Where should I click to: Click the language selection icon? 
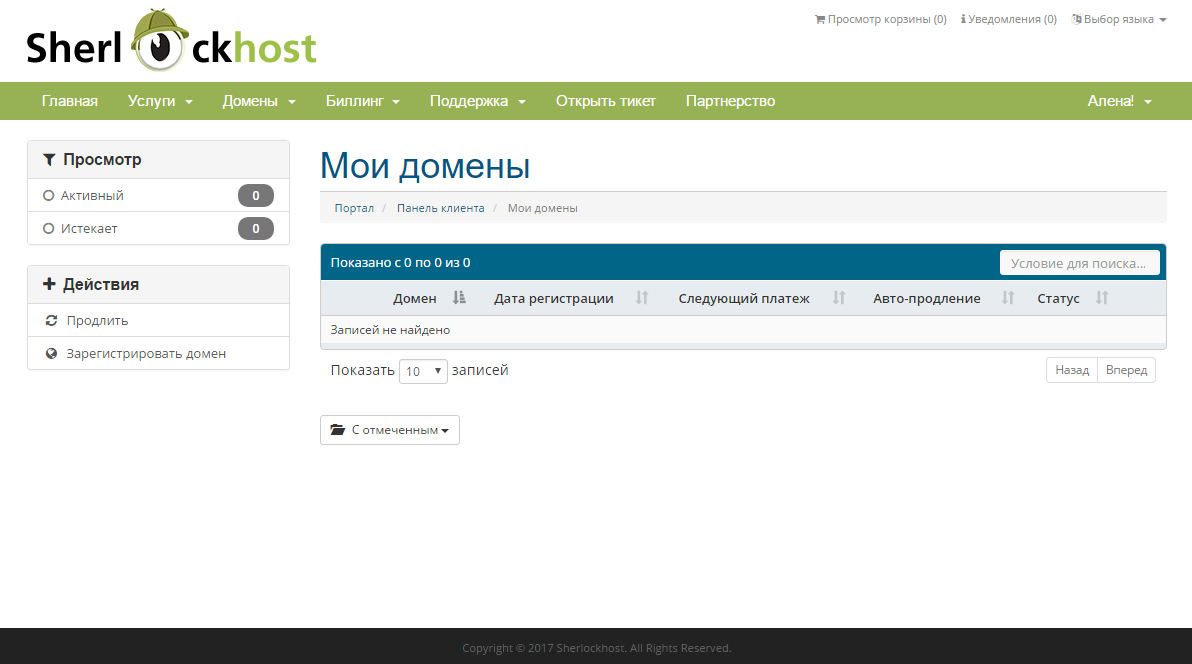pos(1076,19)
